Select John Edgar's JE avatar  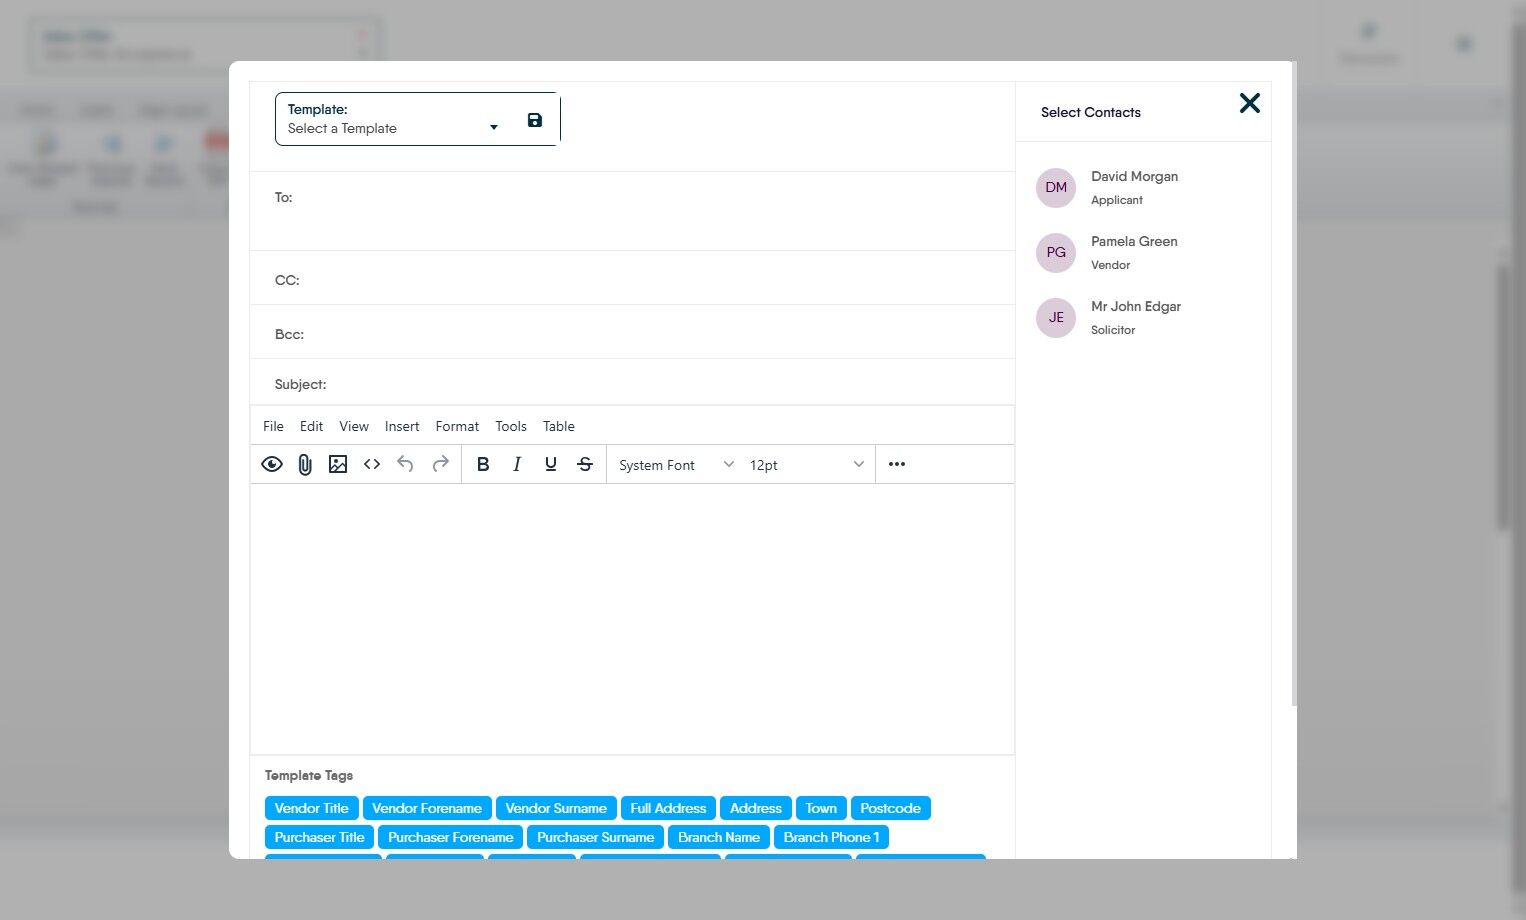(x=1056, y=318)
